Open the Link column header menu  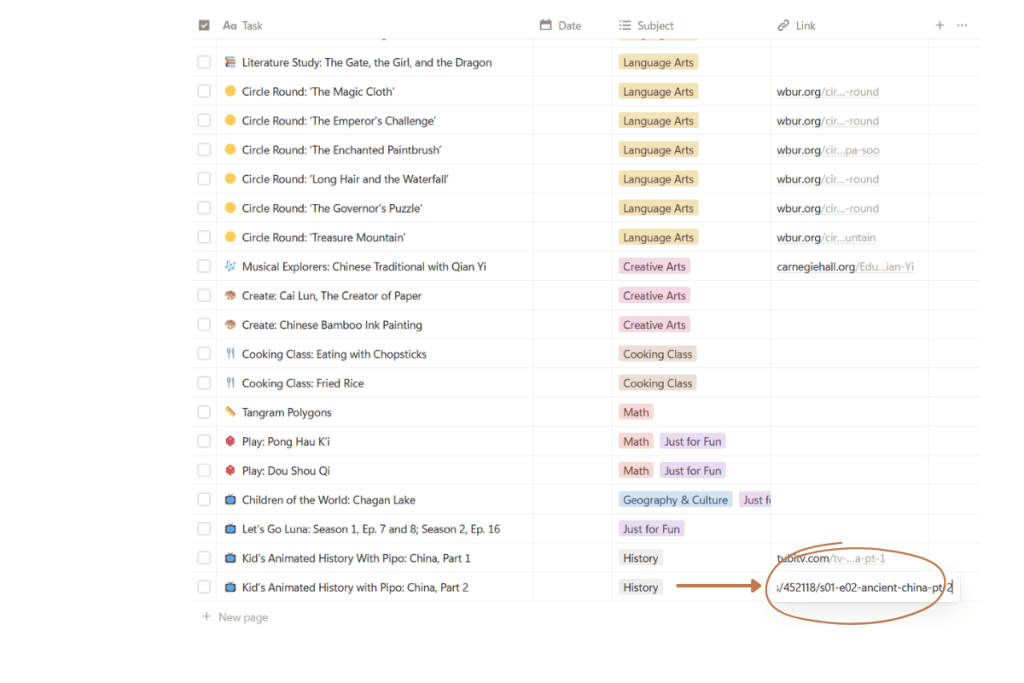(805, 26)
